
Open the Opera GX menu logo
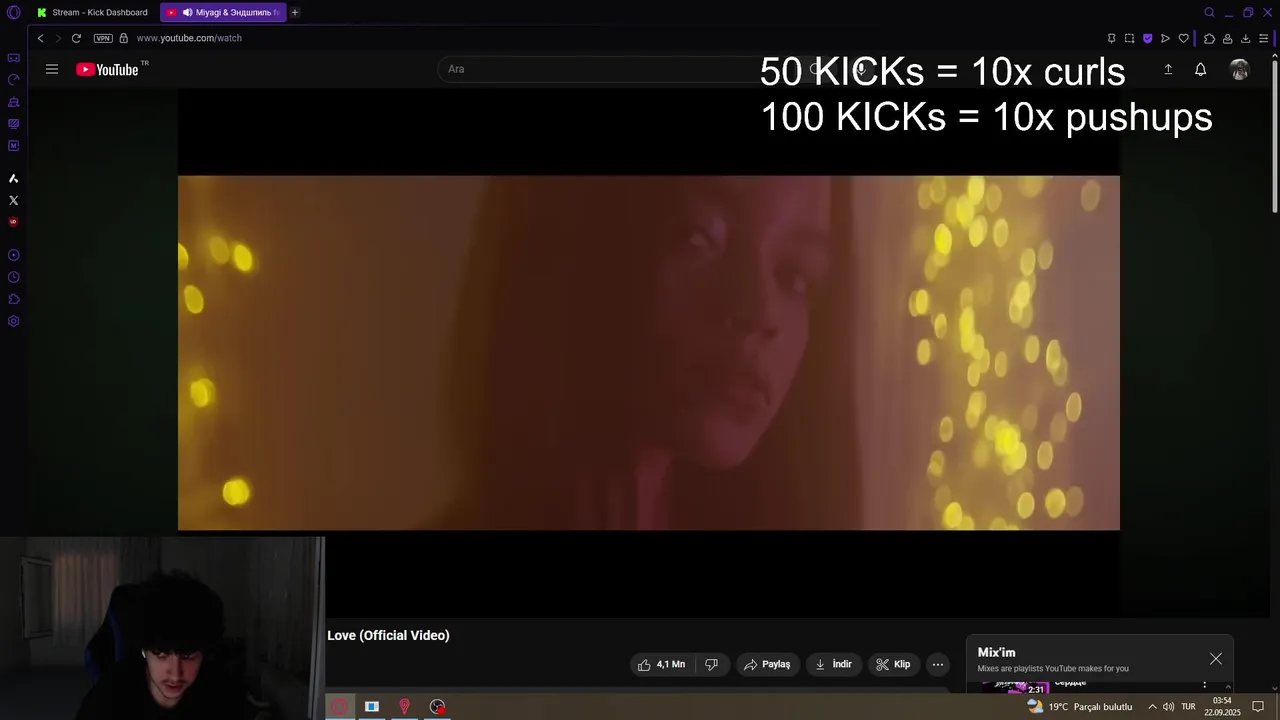point(13,13)
